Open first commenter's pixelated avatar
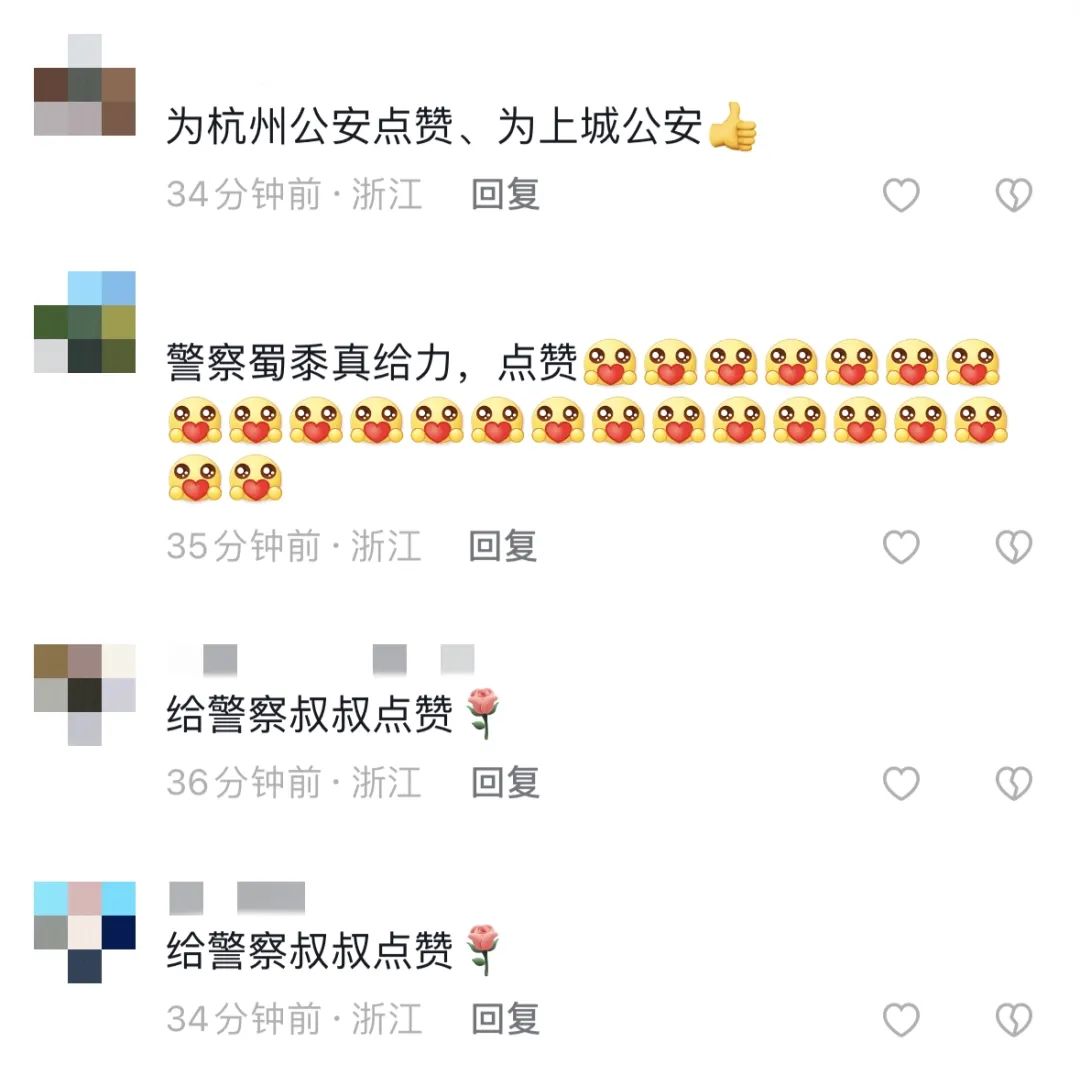Viewport: 1080px width, 1075px height. click(85, 85)
